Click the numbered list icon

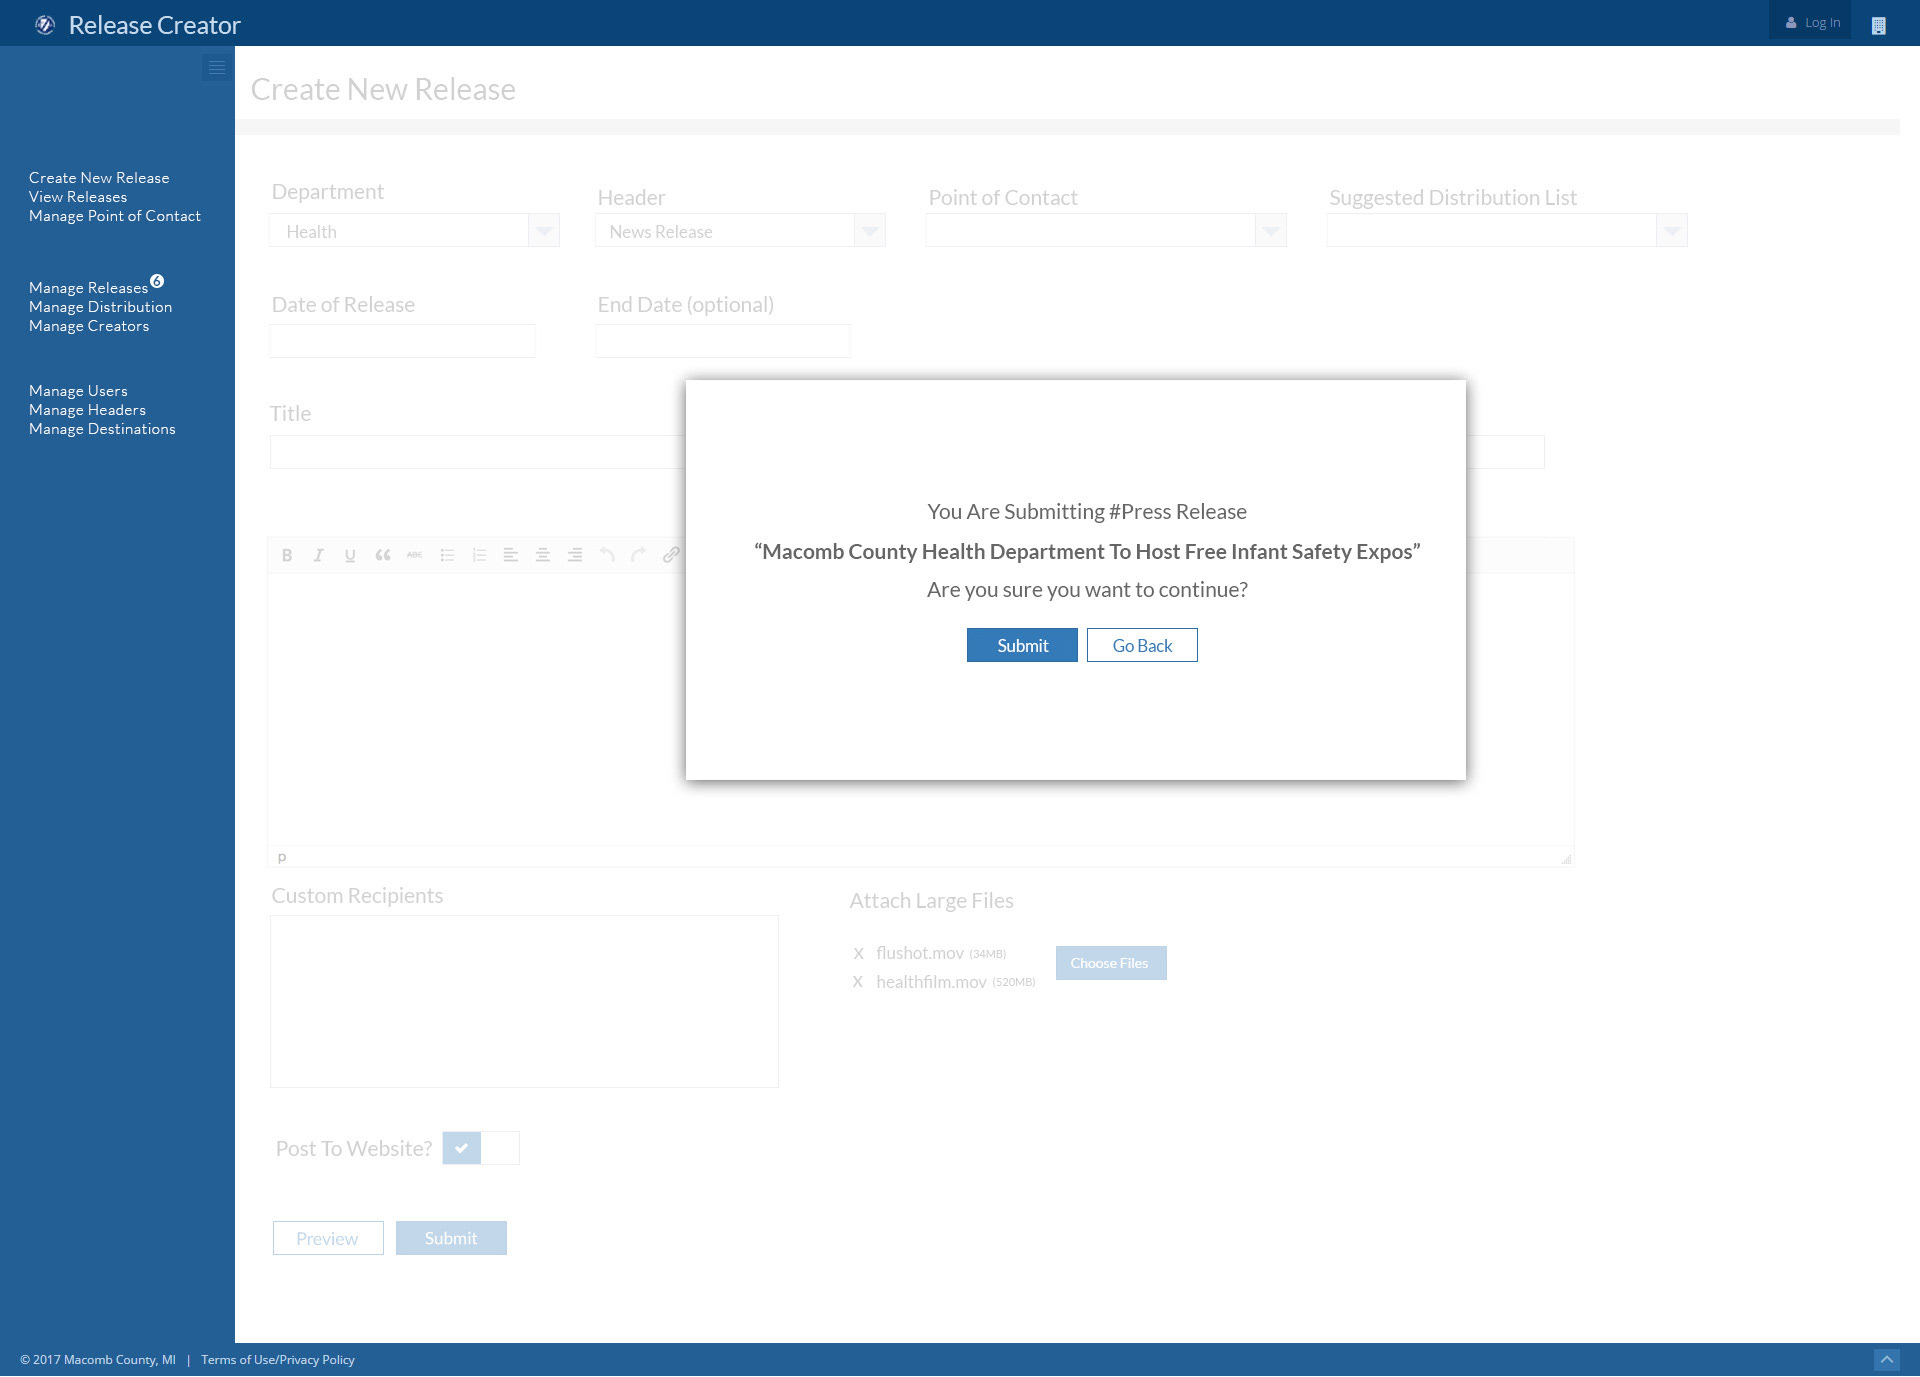tap(479, 555)
